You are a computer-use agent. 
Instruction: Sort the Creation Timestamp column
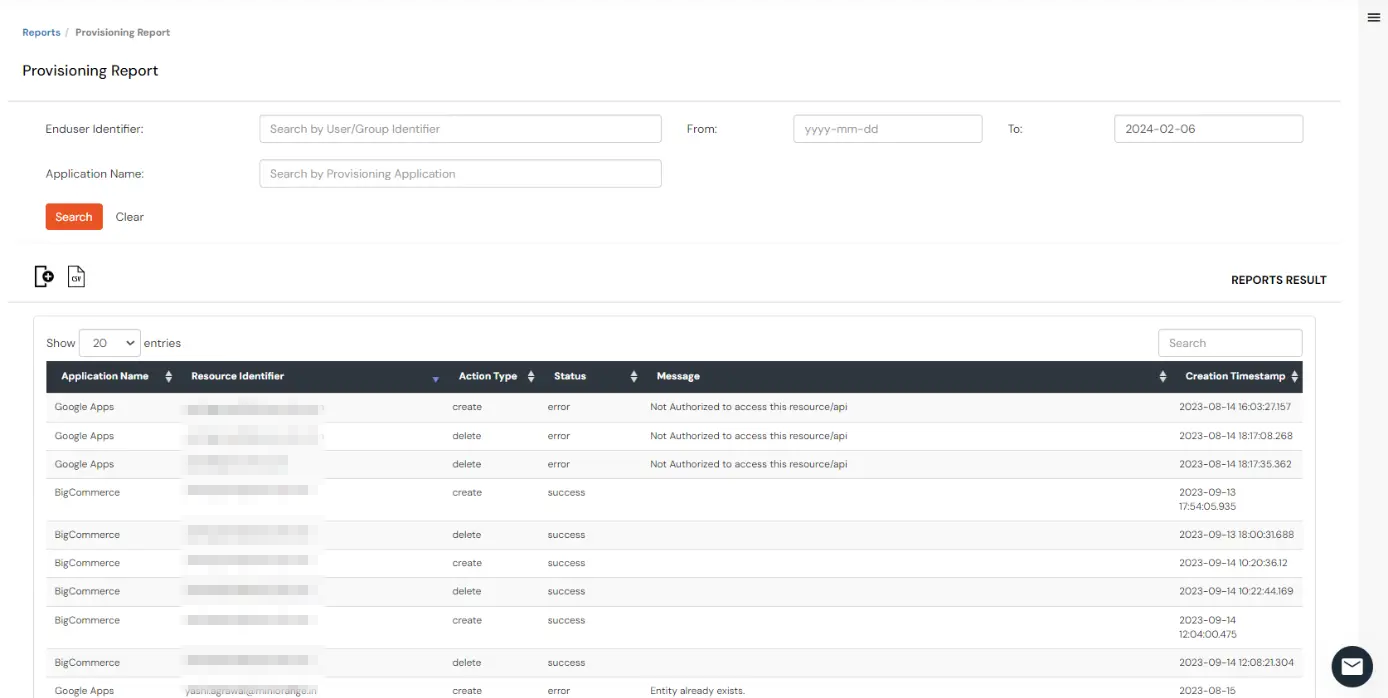coord(1293,376)
